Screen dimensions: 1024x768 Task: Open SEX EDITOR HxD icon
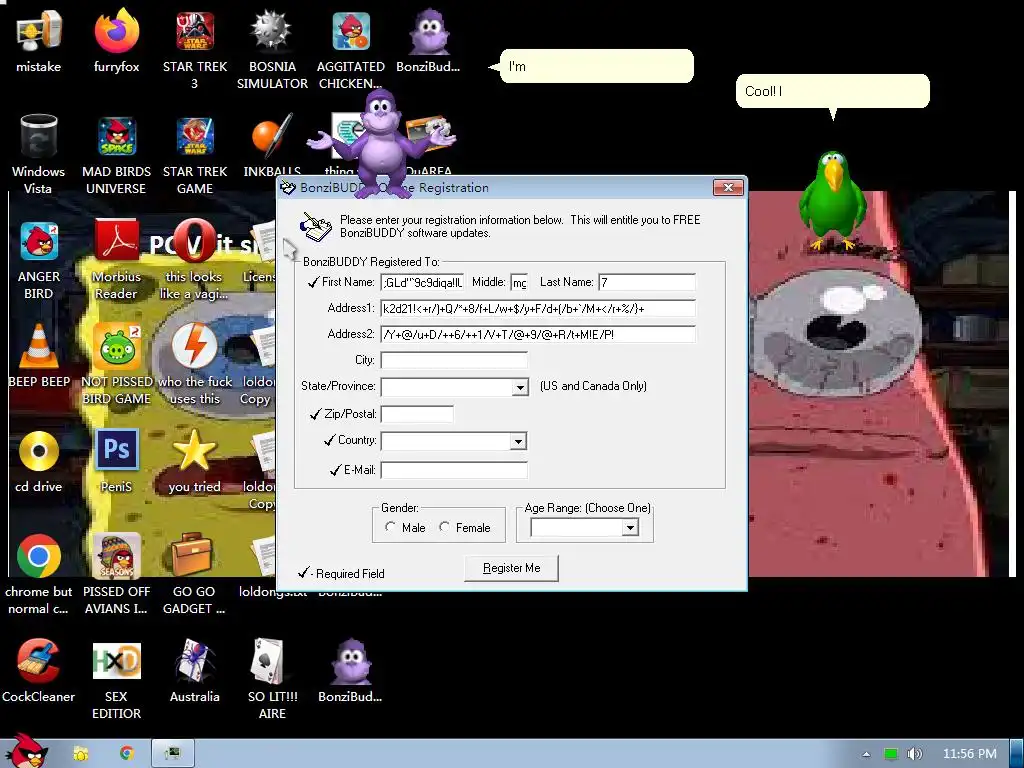coord(116,662)
